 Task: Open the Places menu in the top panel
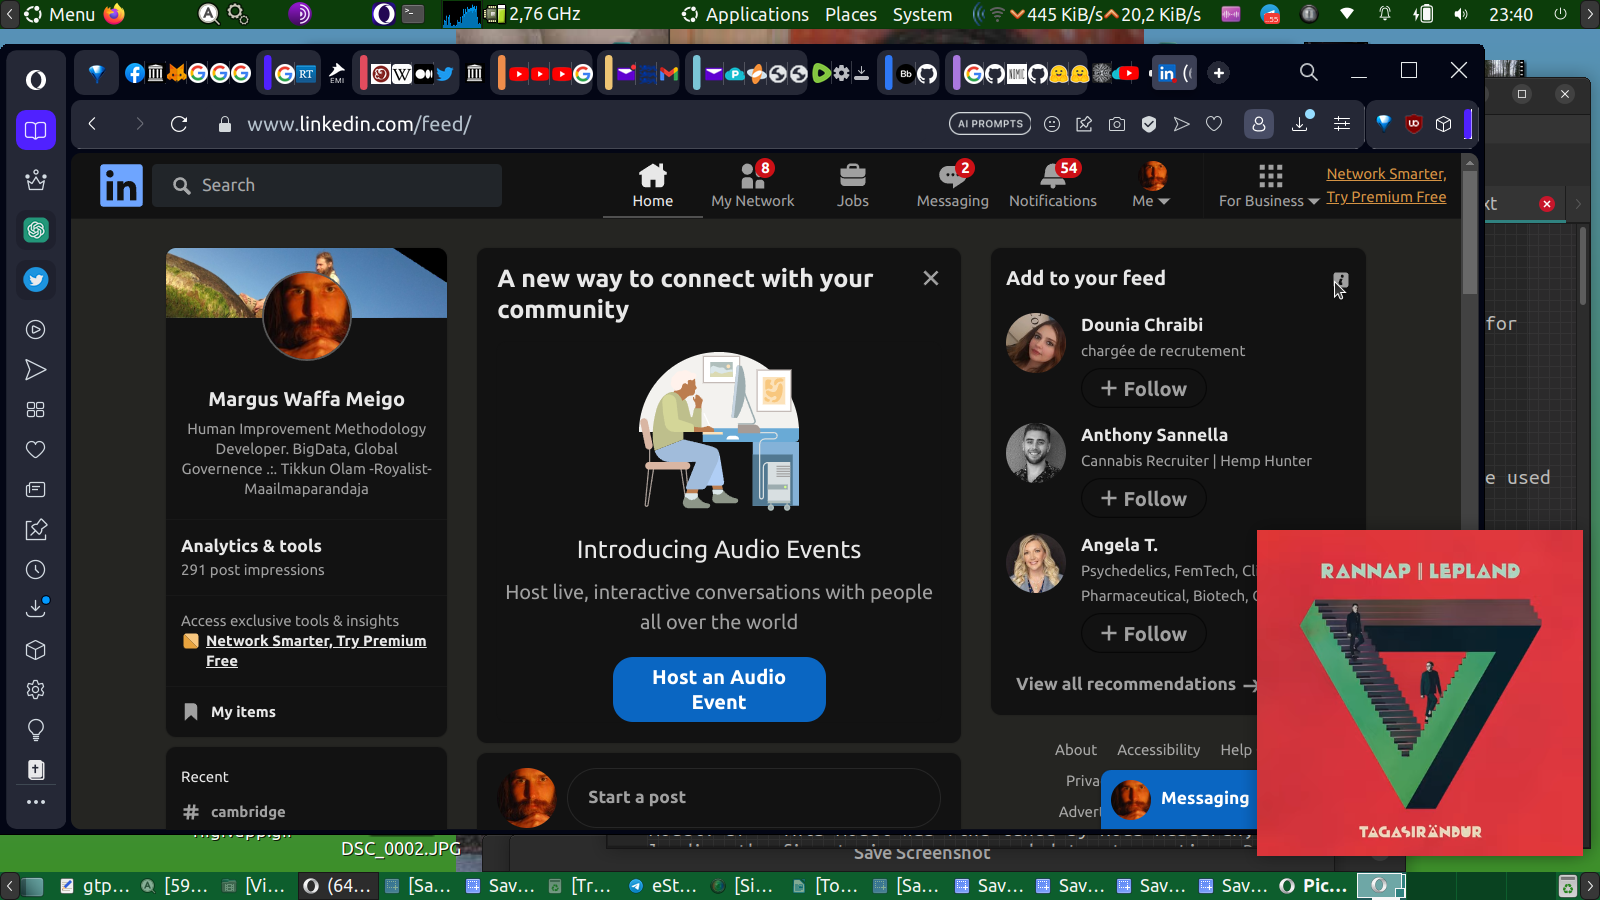pos(851,14)
